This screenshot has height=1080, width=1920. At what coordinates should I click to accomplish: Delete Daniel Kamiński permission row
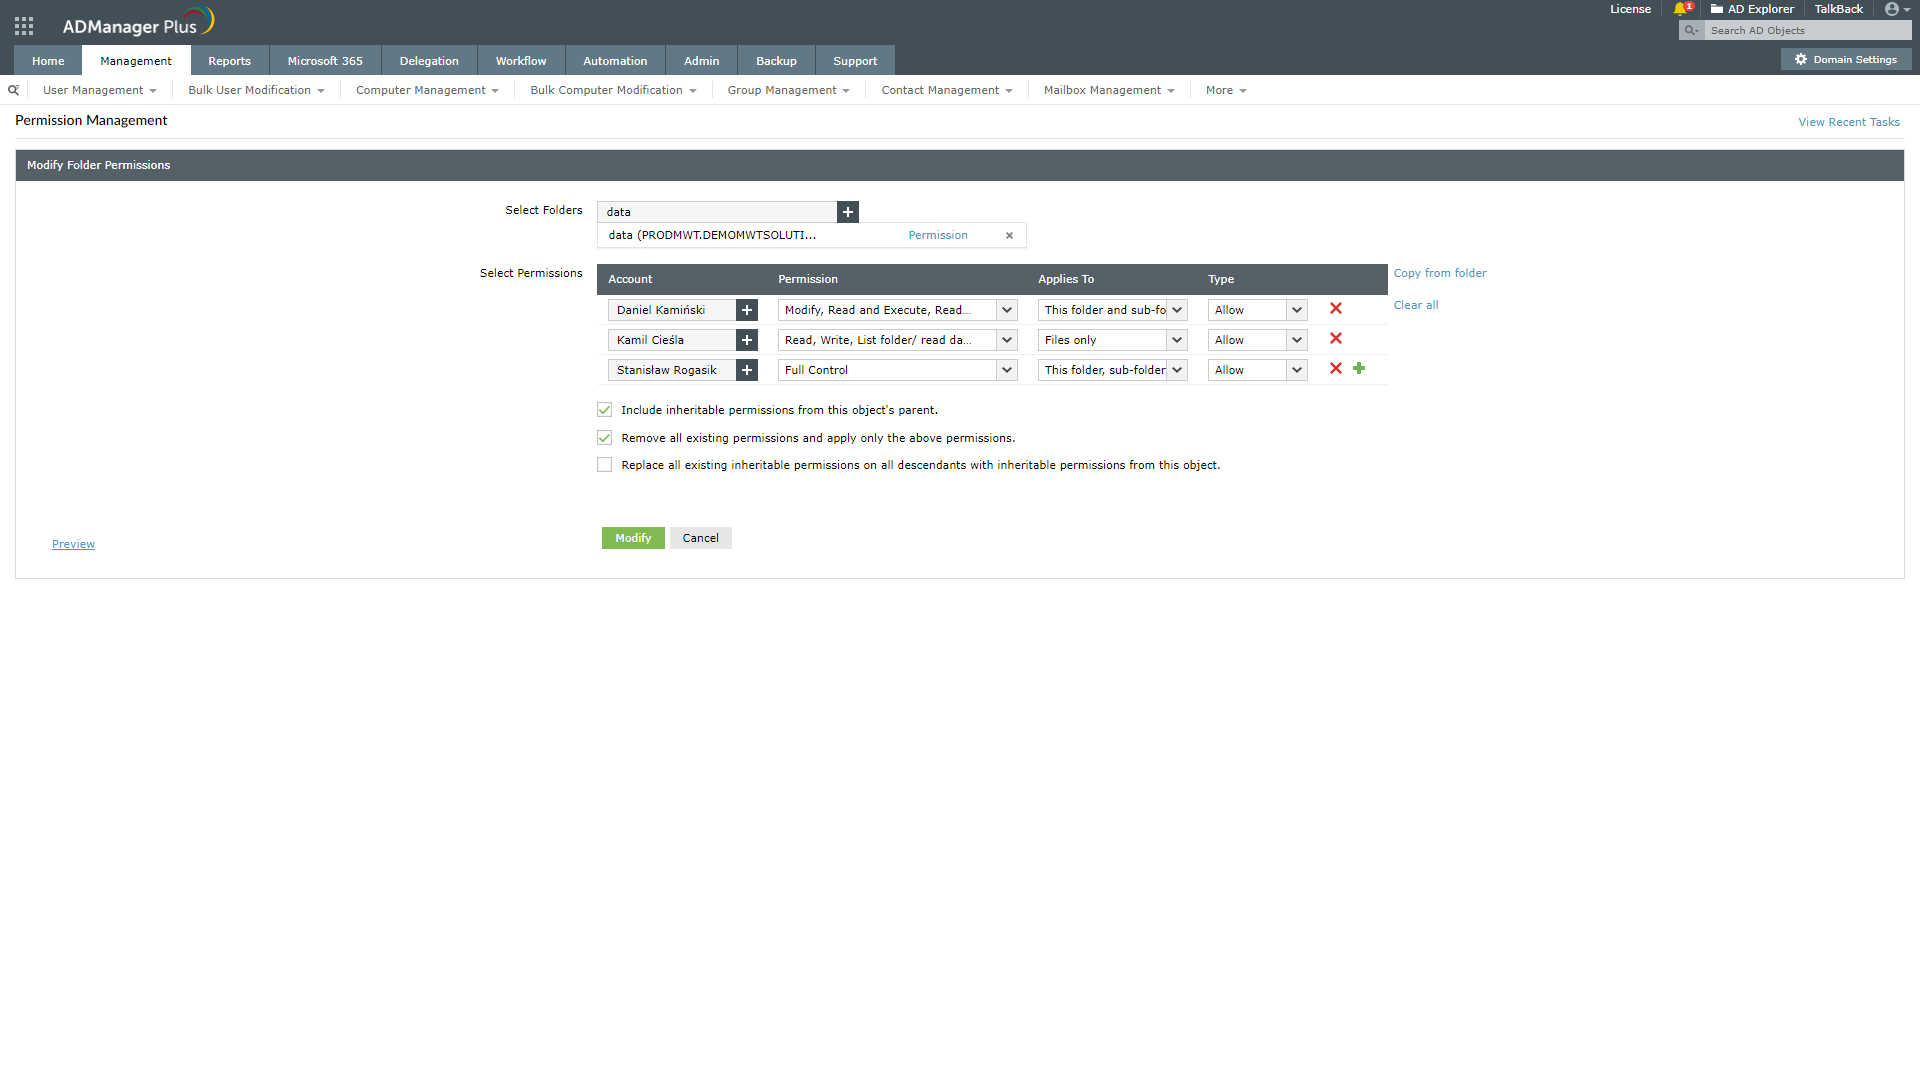1336,309
